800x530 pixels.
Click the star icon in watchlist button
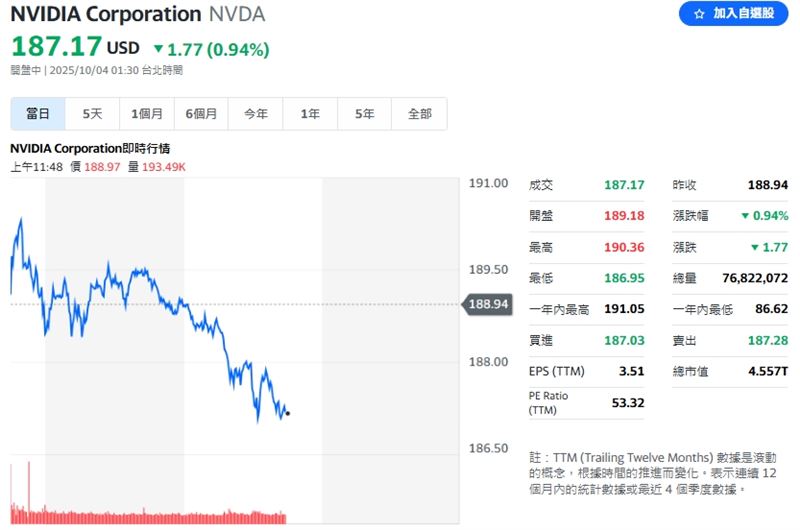699,14
